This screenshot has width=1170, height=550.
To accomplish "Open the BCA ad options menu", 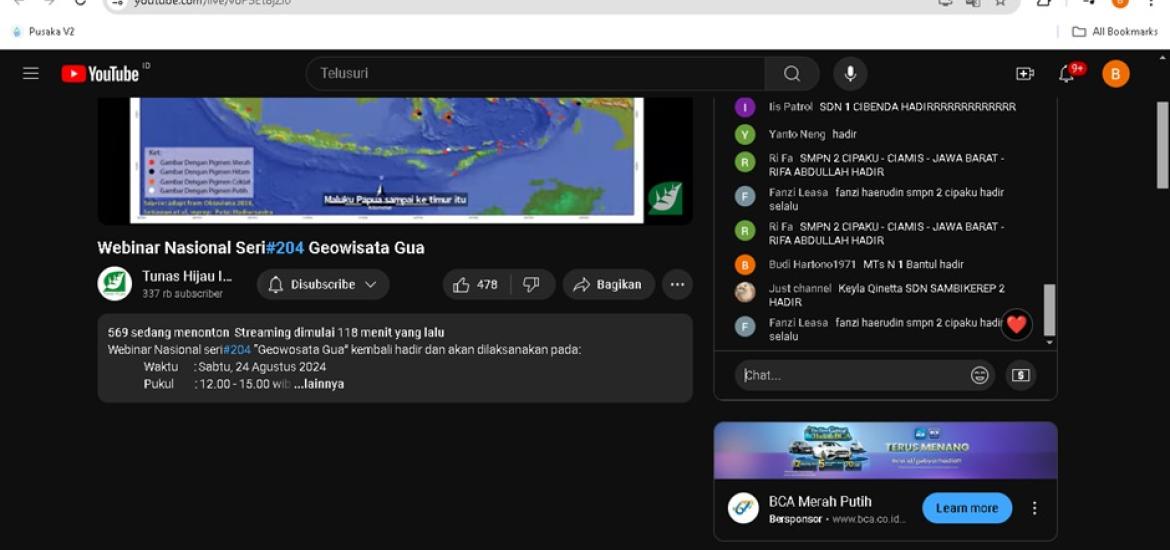I will pos(1034,508).
